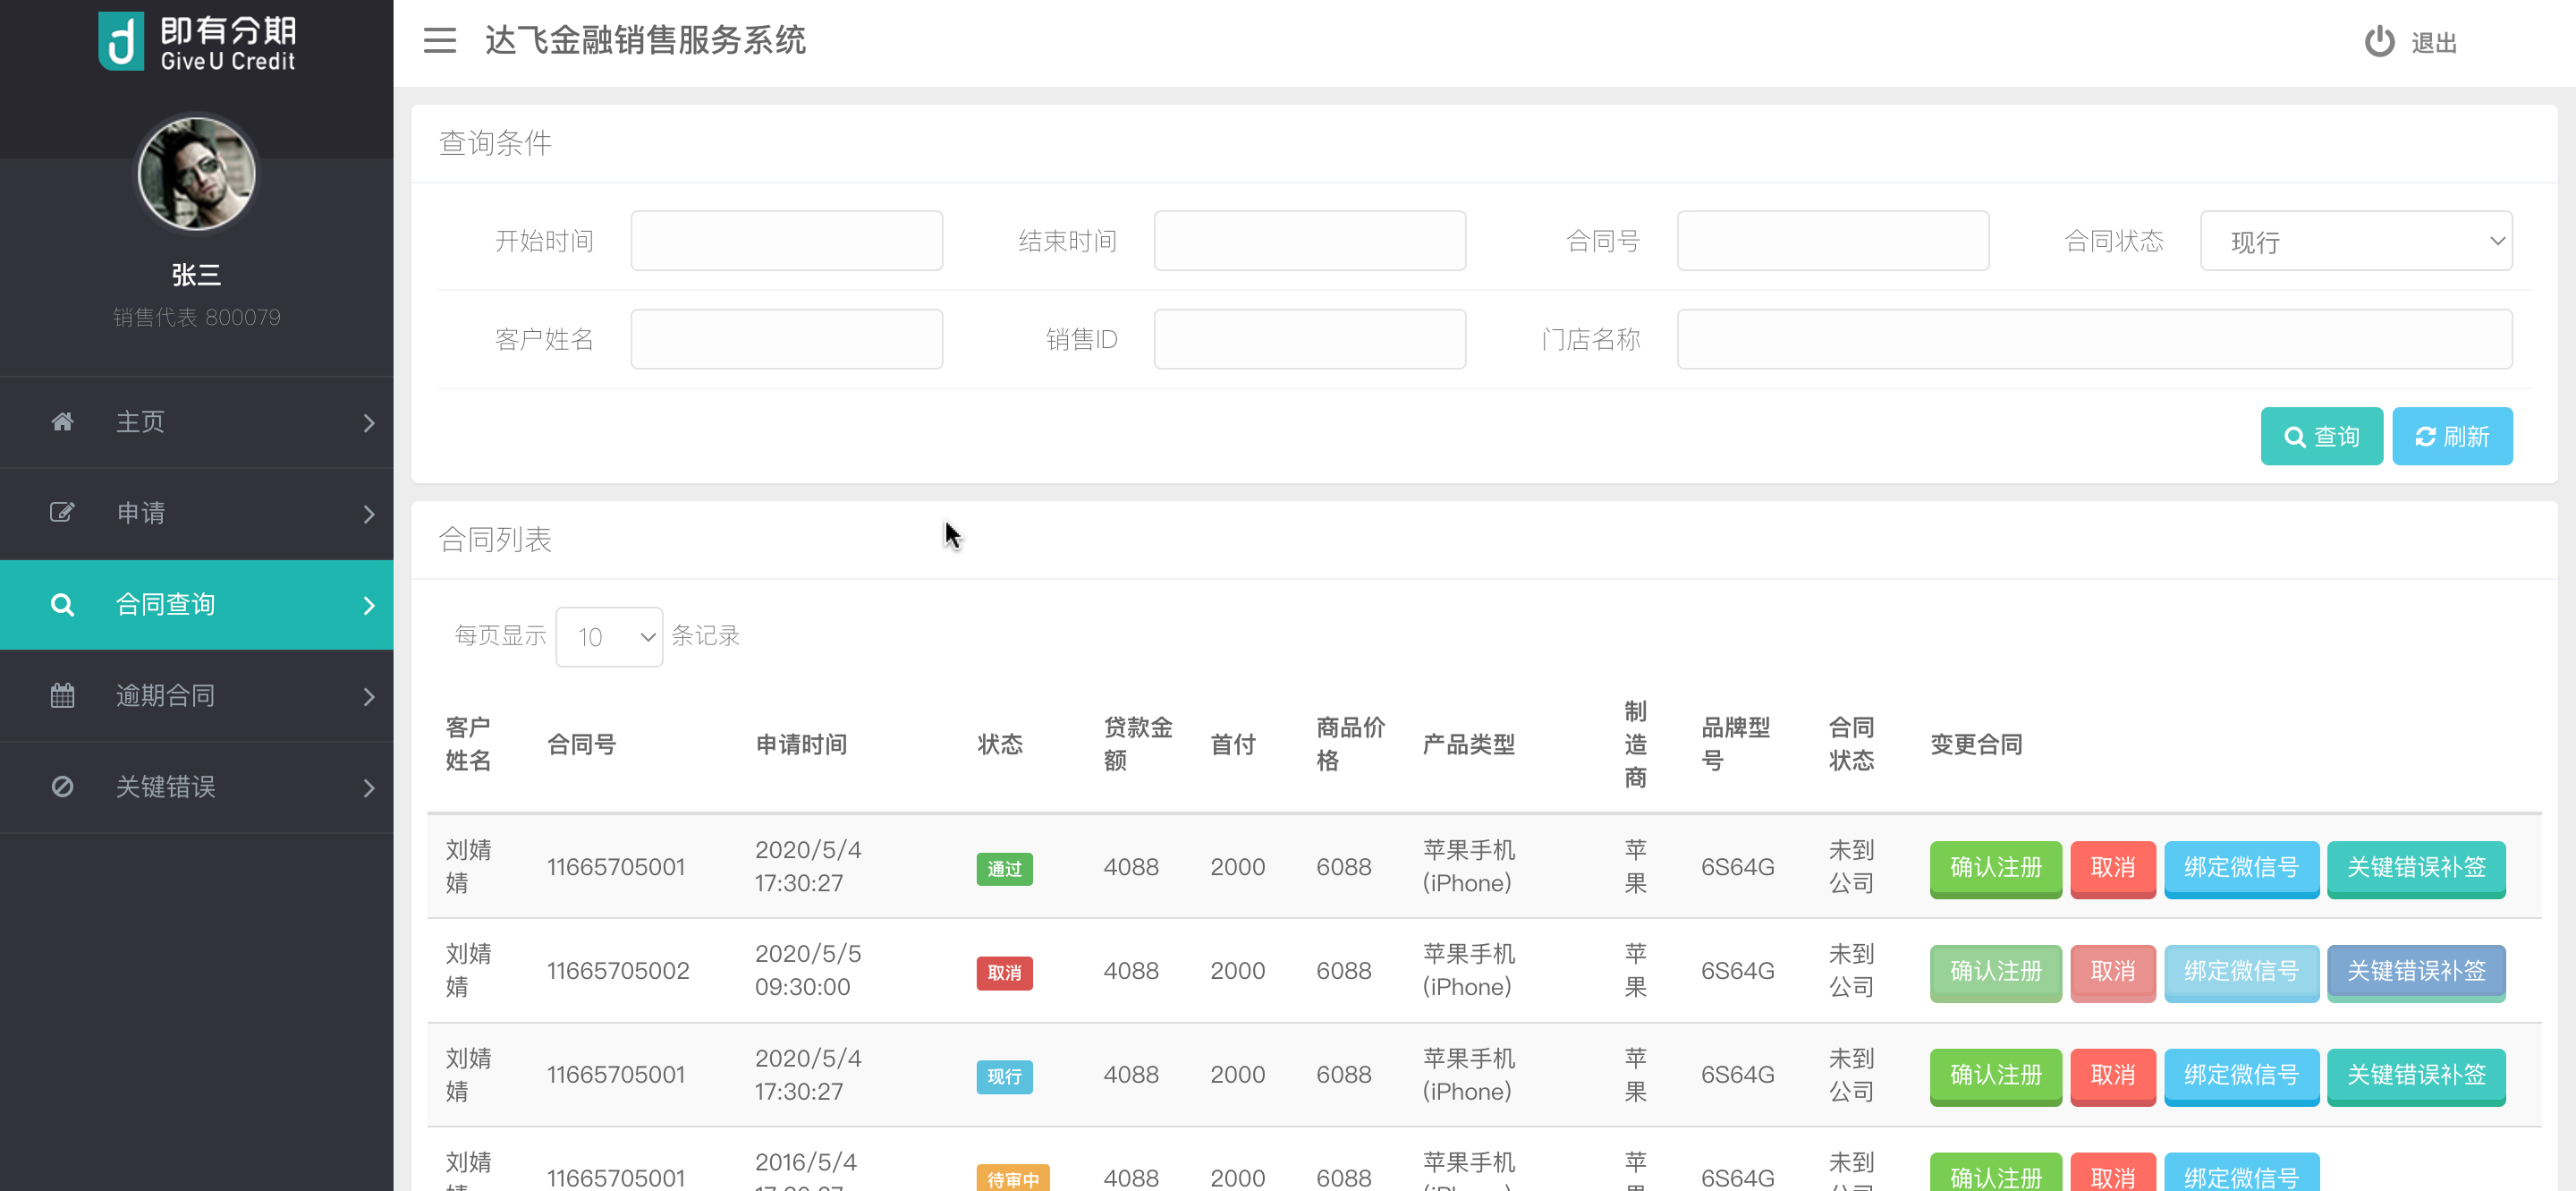Click the 产品类型 column header
The width and height of the screenshot is (2576, 1191).
point(1468,745)
